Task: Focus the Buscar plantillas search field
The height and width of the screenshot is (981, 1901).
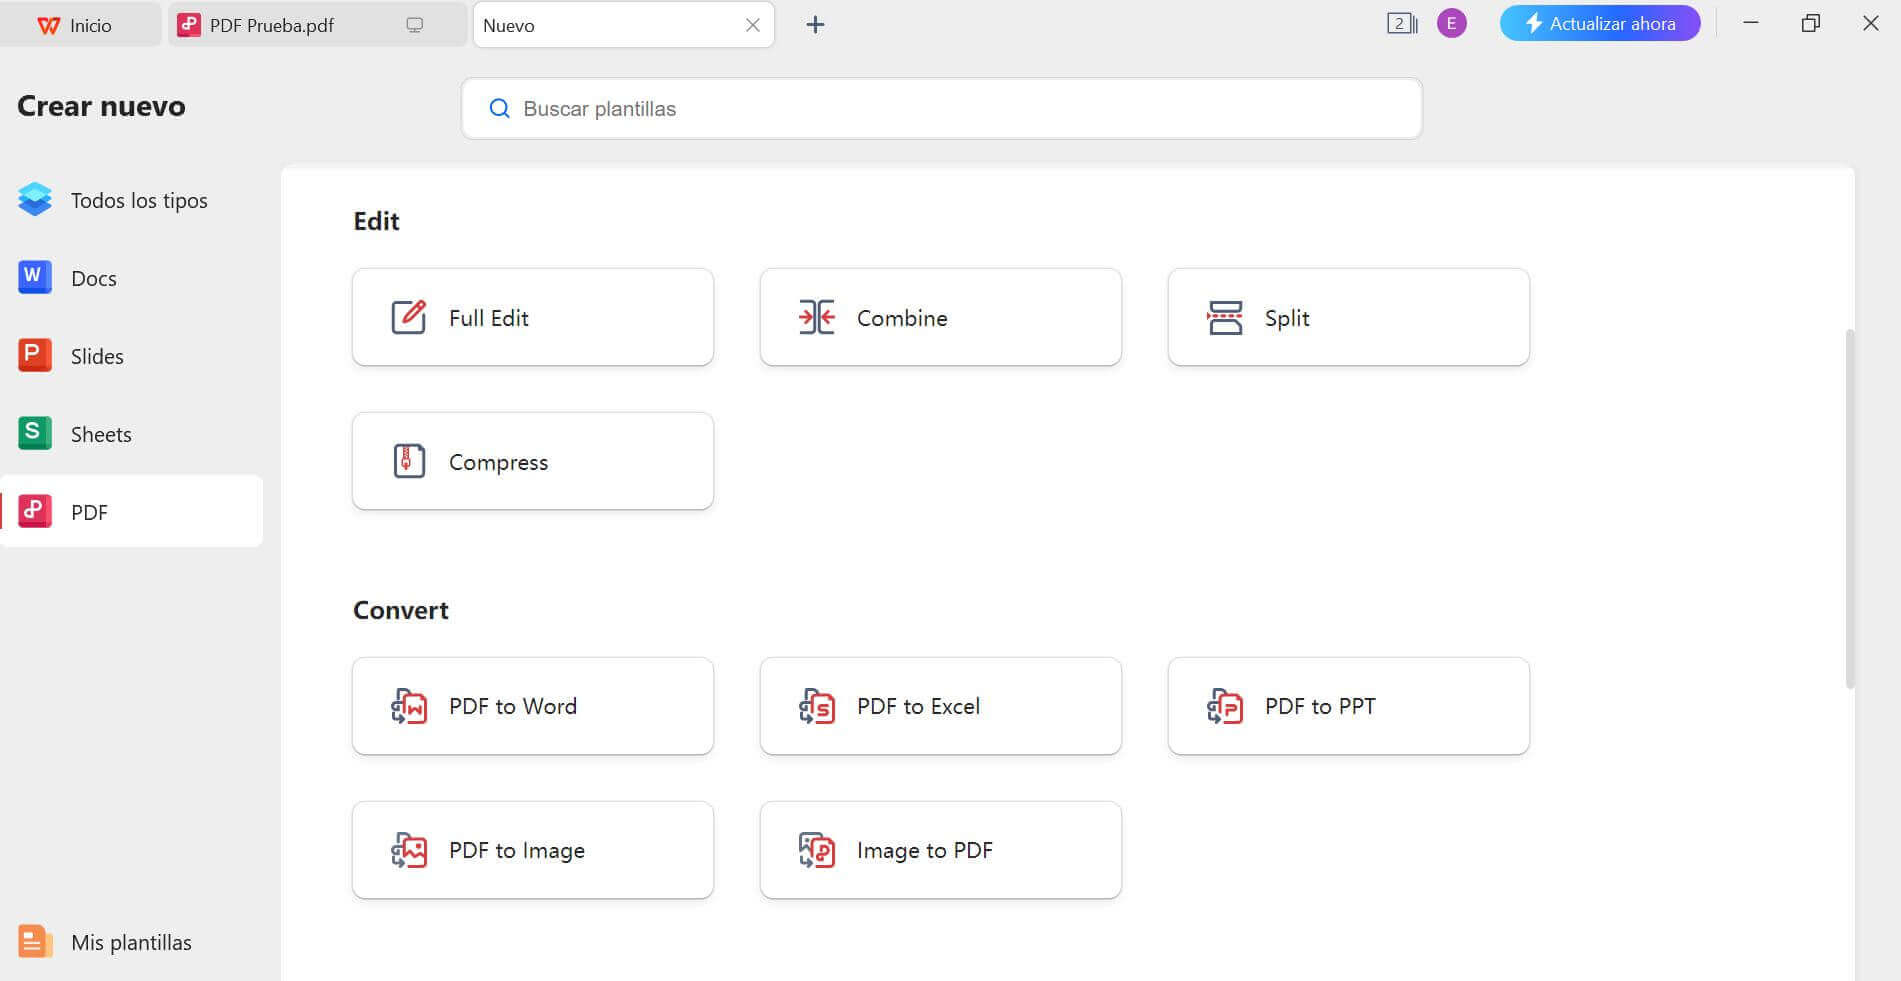Action: (x=940, y=109)
